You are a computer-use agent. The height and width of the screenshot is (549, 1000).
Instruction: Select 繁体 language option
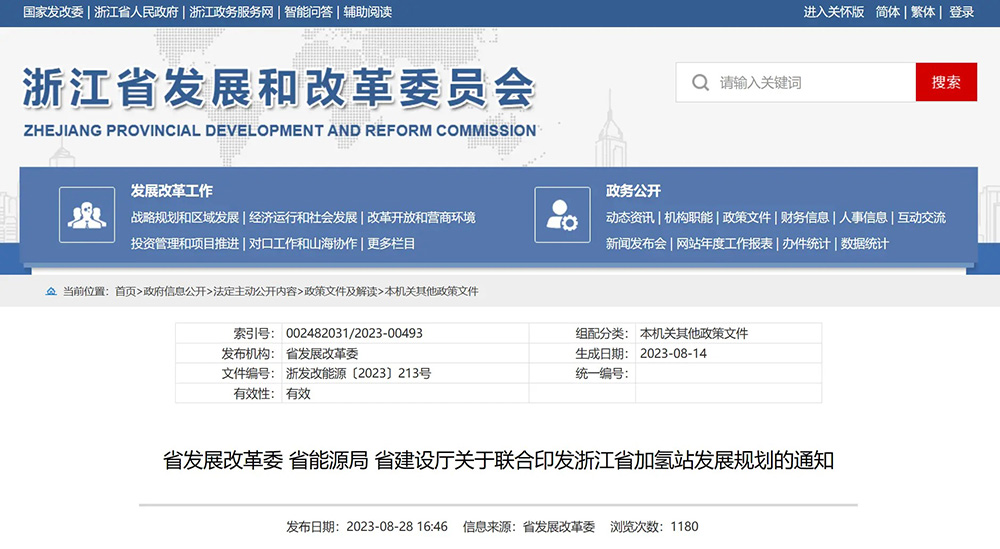[x=923, y=12]
